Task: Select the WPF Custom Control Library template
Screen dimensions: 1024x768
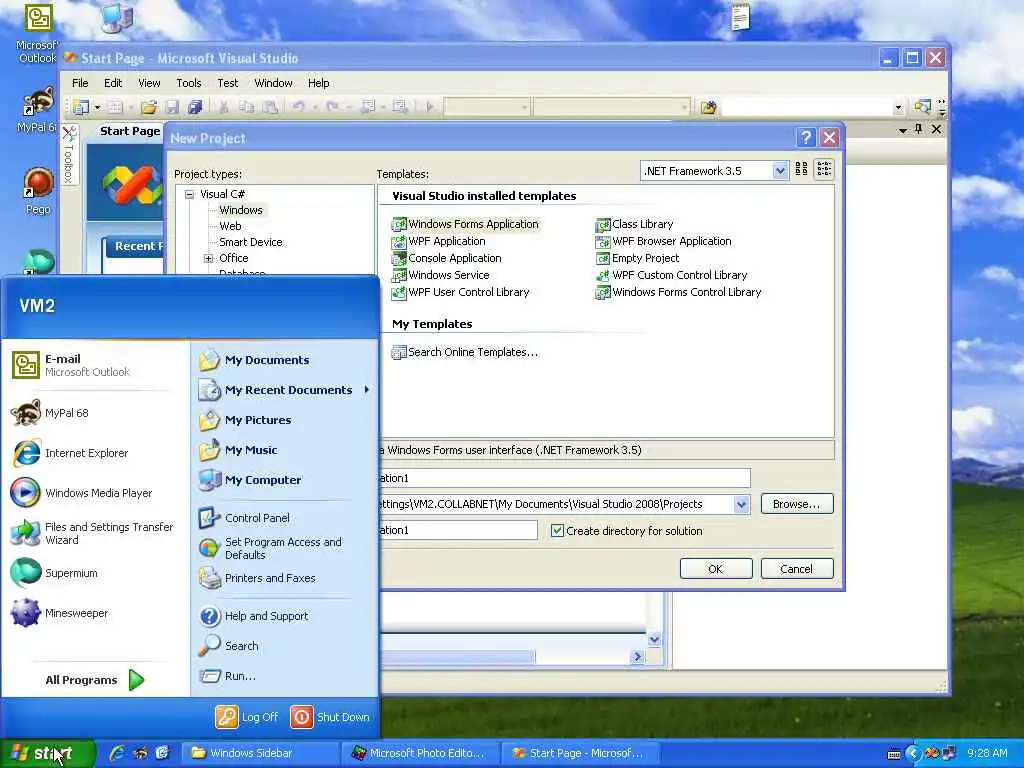Action: (x=671, y=275)
